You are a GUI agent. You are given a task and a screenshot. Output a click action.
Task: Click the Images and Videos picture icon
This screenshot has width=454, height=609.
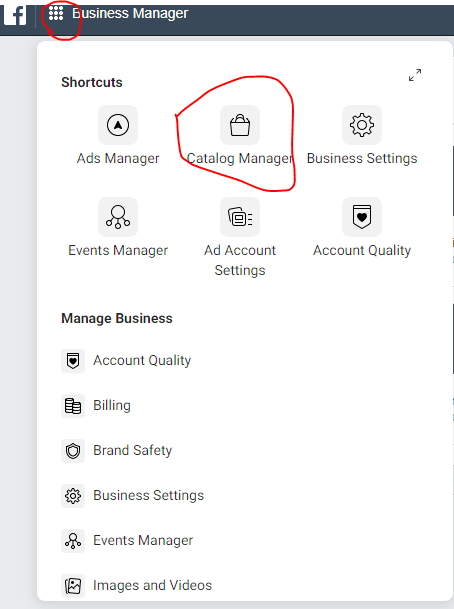(x=73, y=586)
